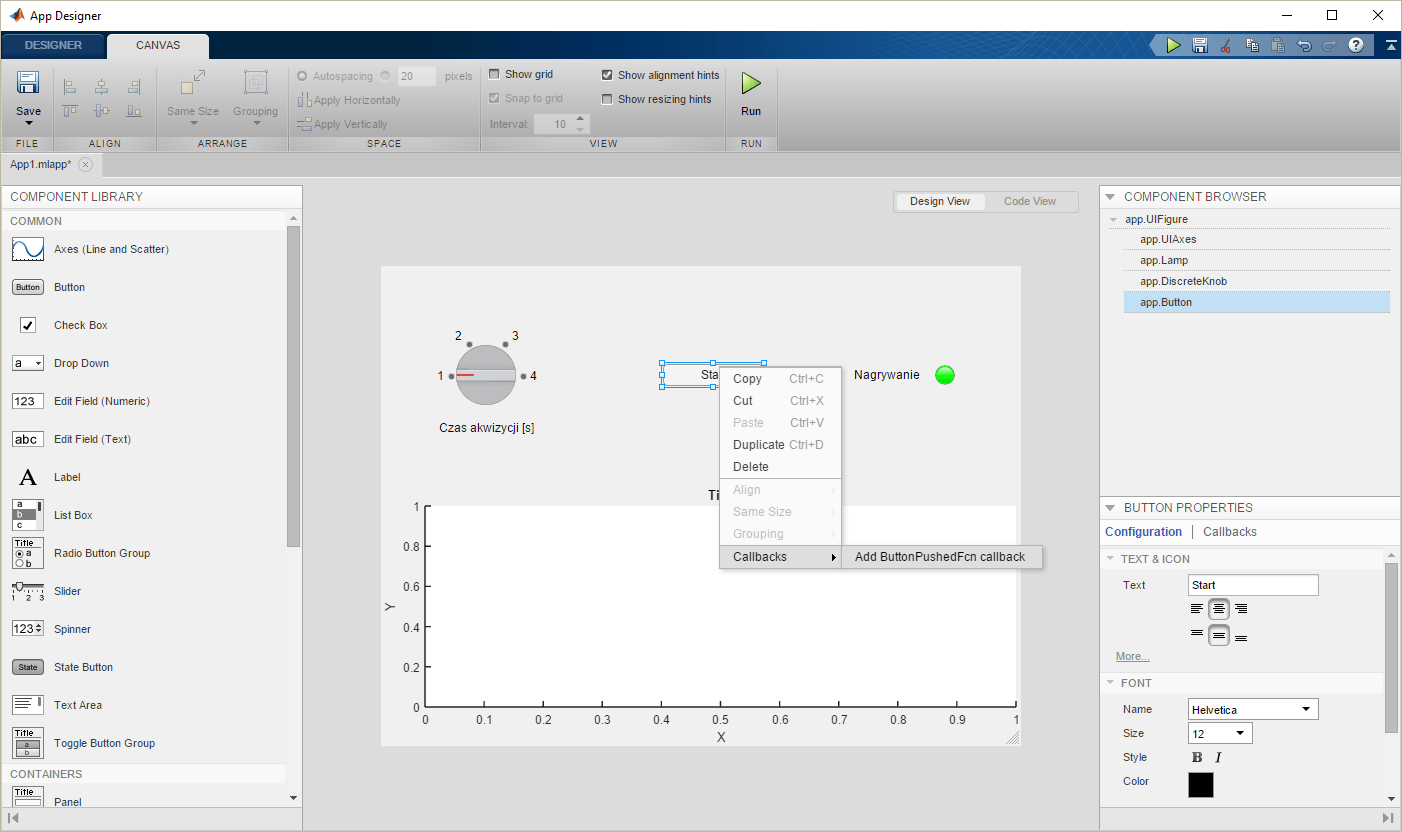
Task: Pick the Slider component in the Component Library
Action: point(67,591)
